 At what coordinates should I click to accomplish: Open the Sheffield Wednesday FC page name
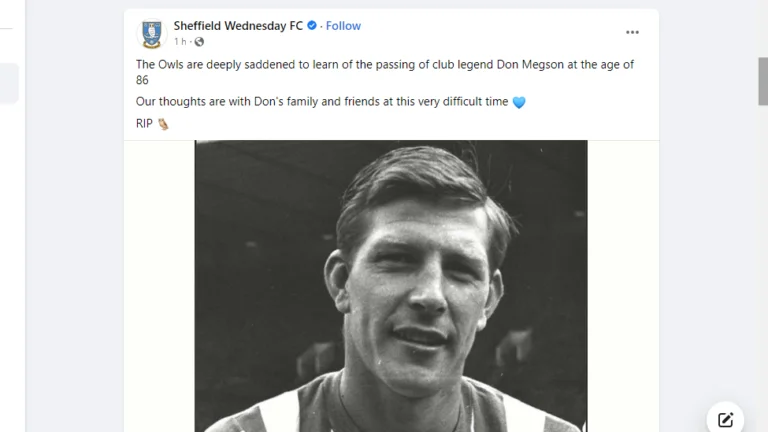[238, 26]
